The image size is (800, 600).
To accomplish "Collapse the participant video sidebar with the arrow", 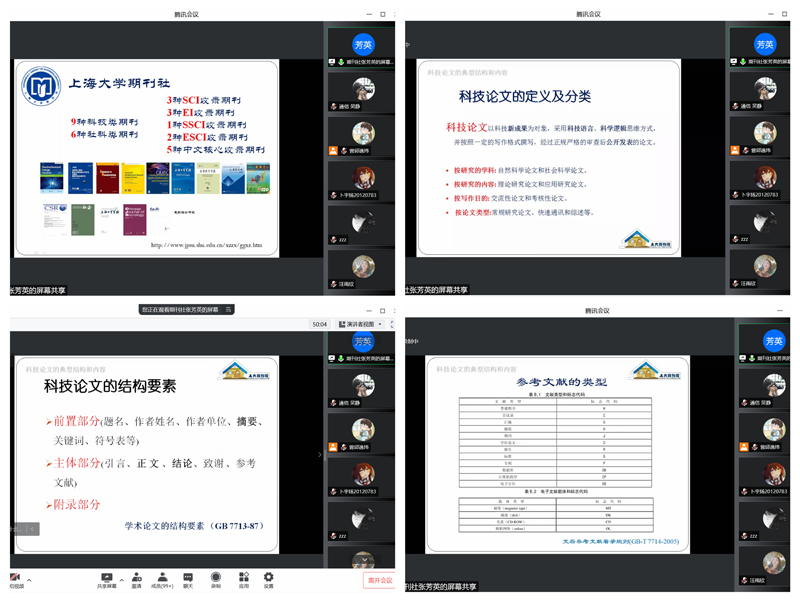I will pos(320,454).
